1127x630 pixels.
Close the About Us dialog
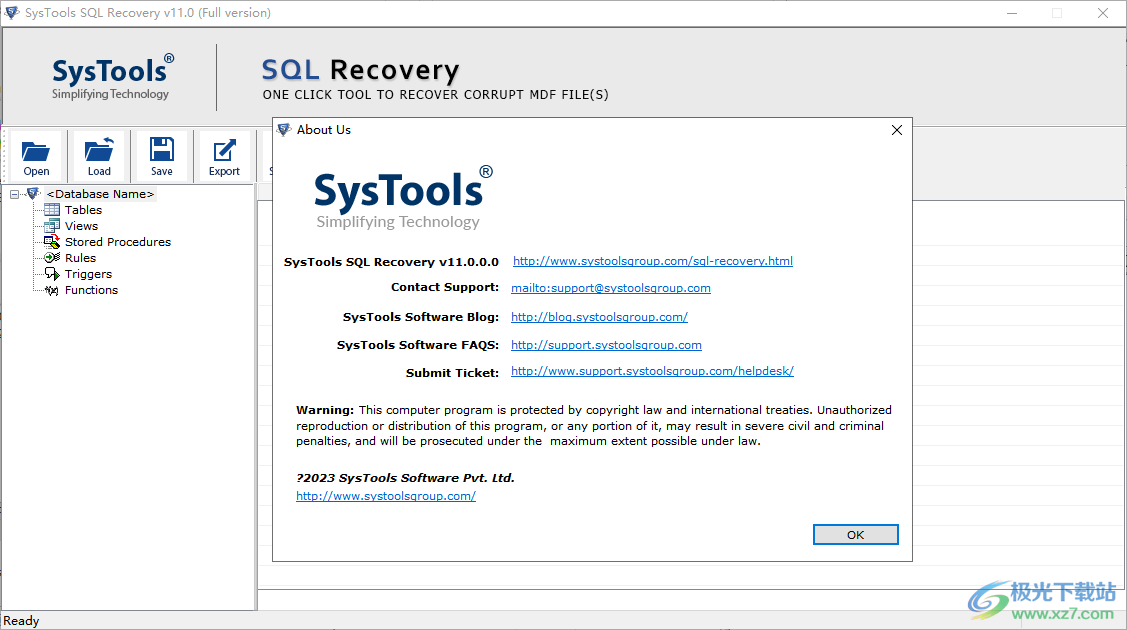896,130
